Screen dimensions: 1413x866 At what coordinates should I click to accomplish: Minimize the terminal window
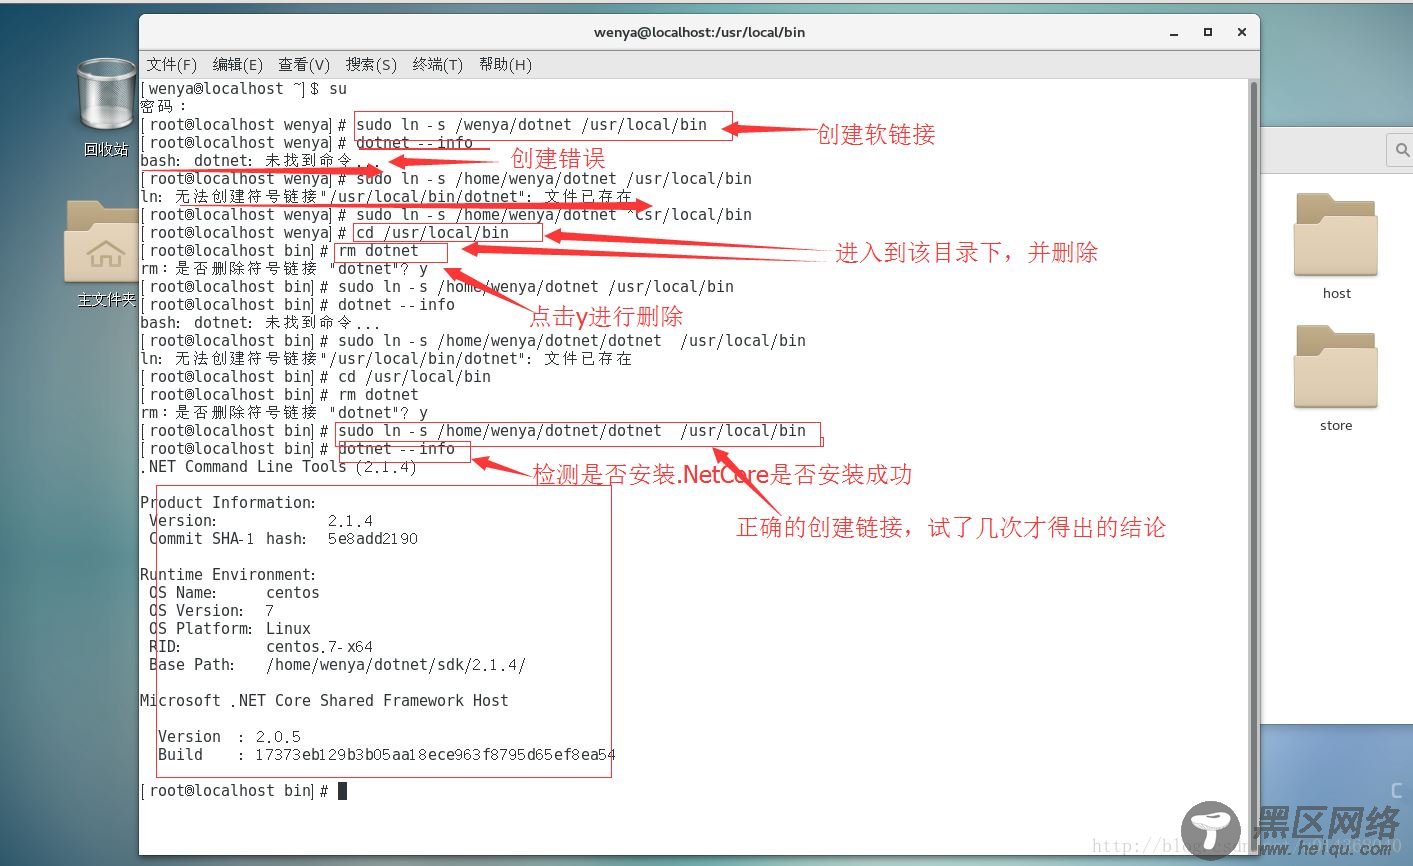tap(1174, 32)
